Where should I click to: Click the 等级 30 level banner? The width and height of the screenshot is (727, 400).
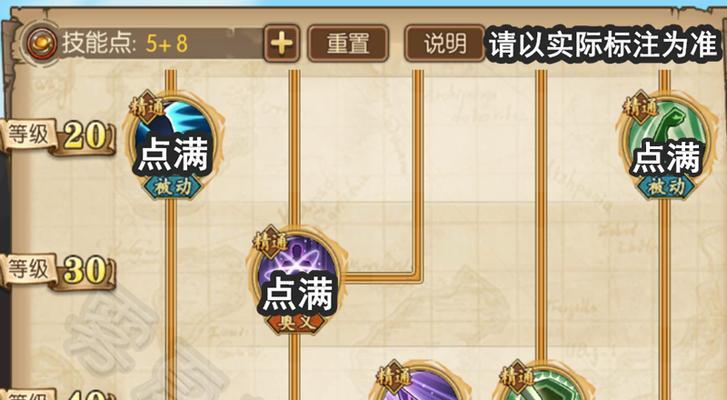click(x=58, y=271)
